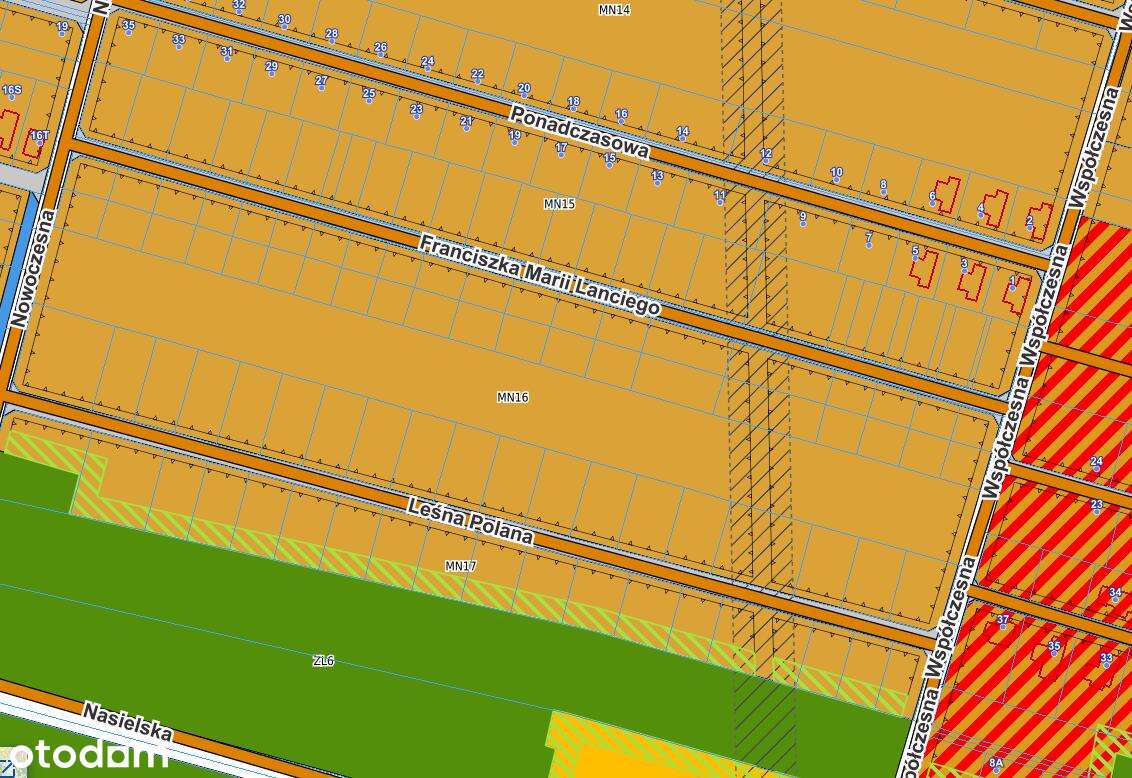The height and width of the screenshot is (778, 1132).
Task: Click the MN17 zoning label
Action: coord(461,566)
